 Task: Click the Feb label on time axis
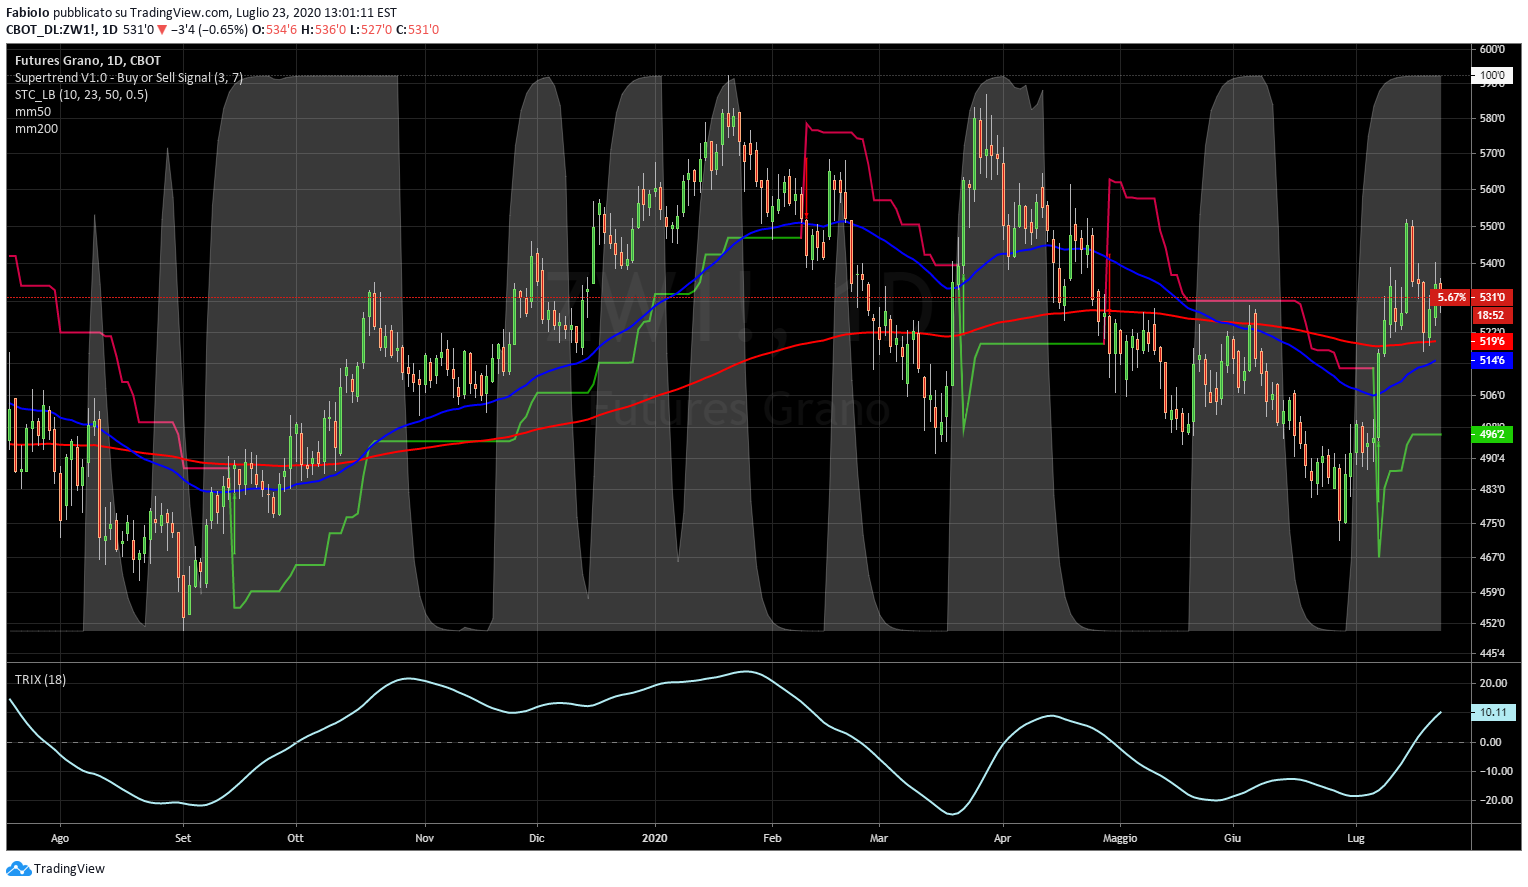coord(772,838)
